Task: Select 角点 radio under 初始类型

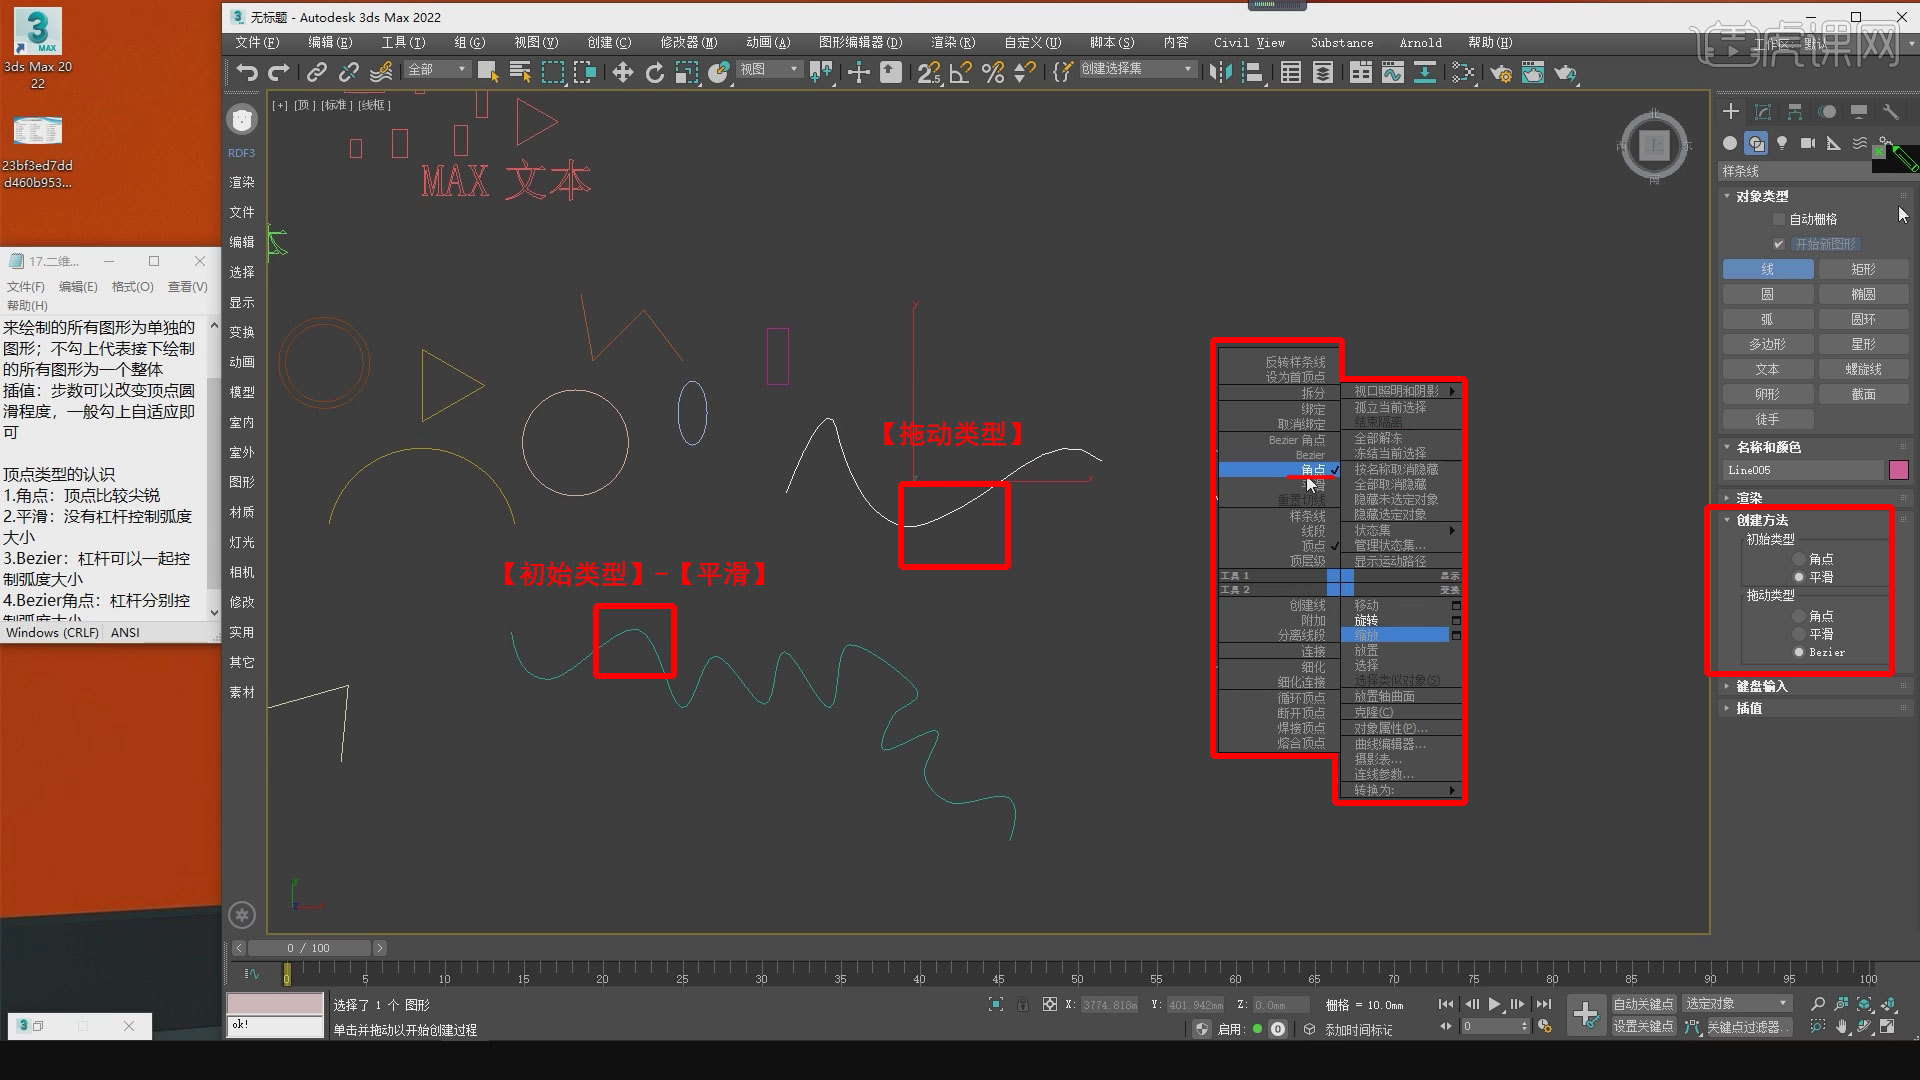Action: [1798, 559]
